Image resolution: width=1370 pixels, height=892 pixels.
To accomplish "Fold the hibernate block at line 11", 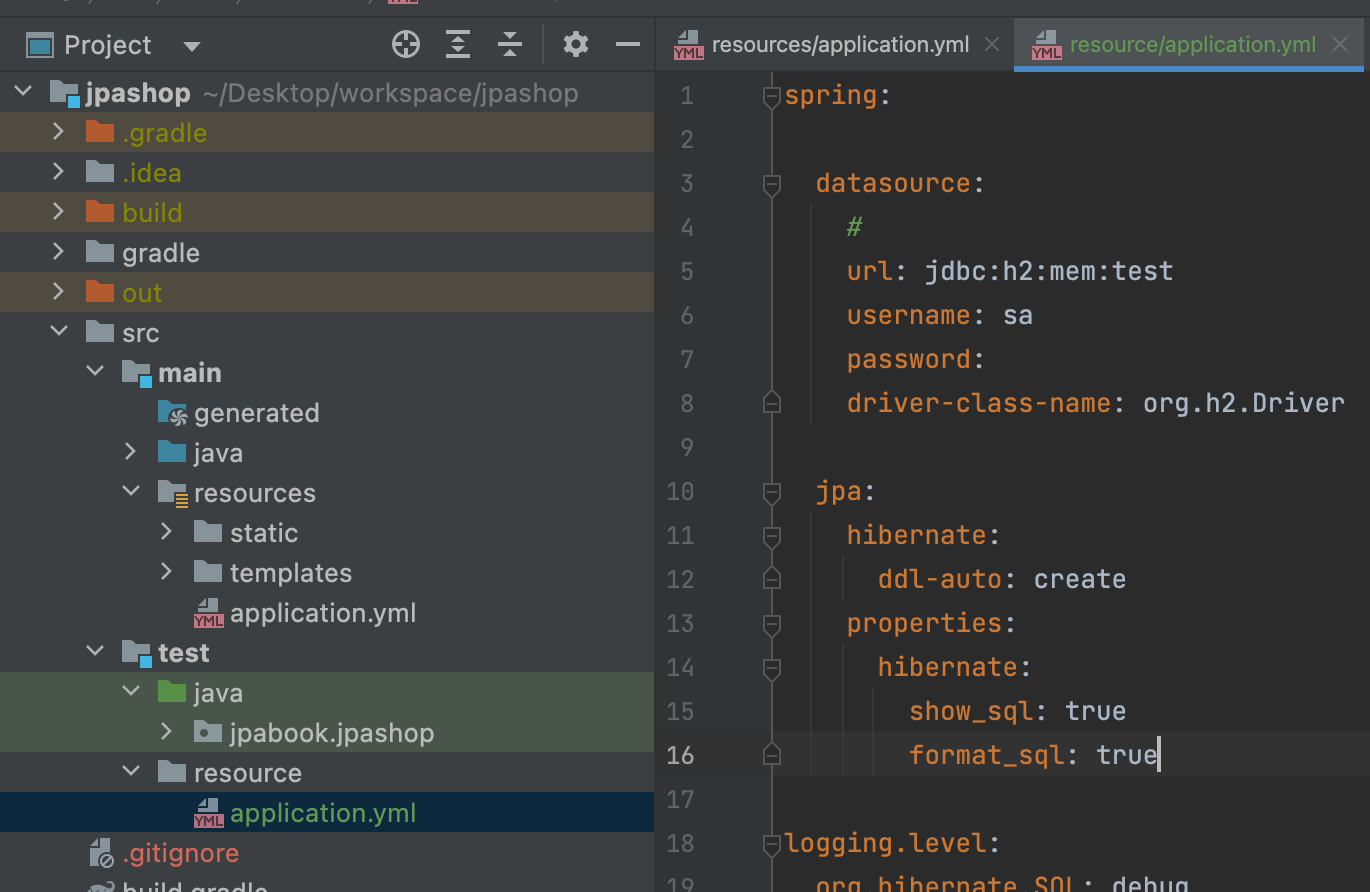I will [x=771, y=536].
